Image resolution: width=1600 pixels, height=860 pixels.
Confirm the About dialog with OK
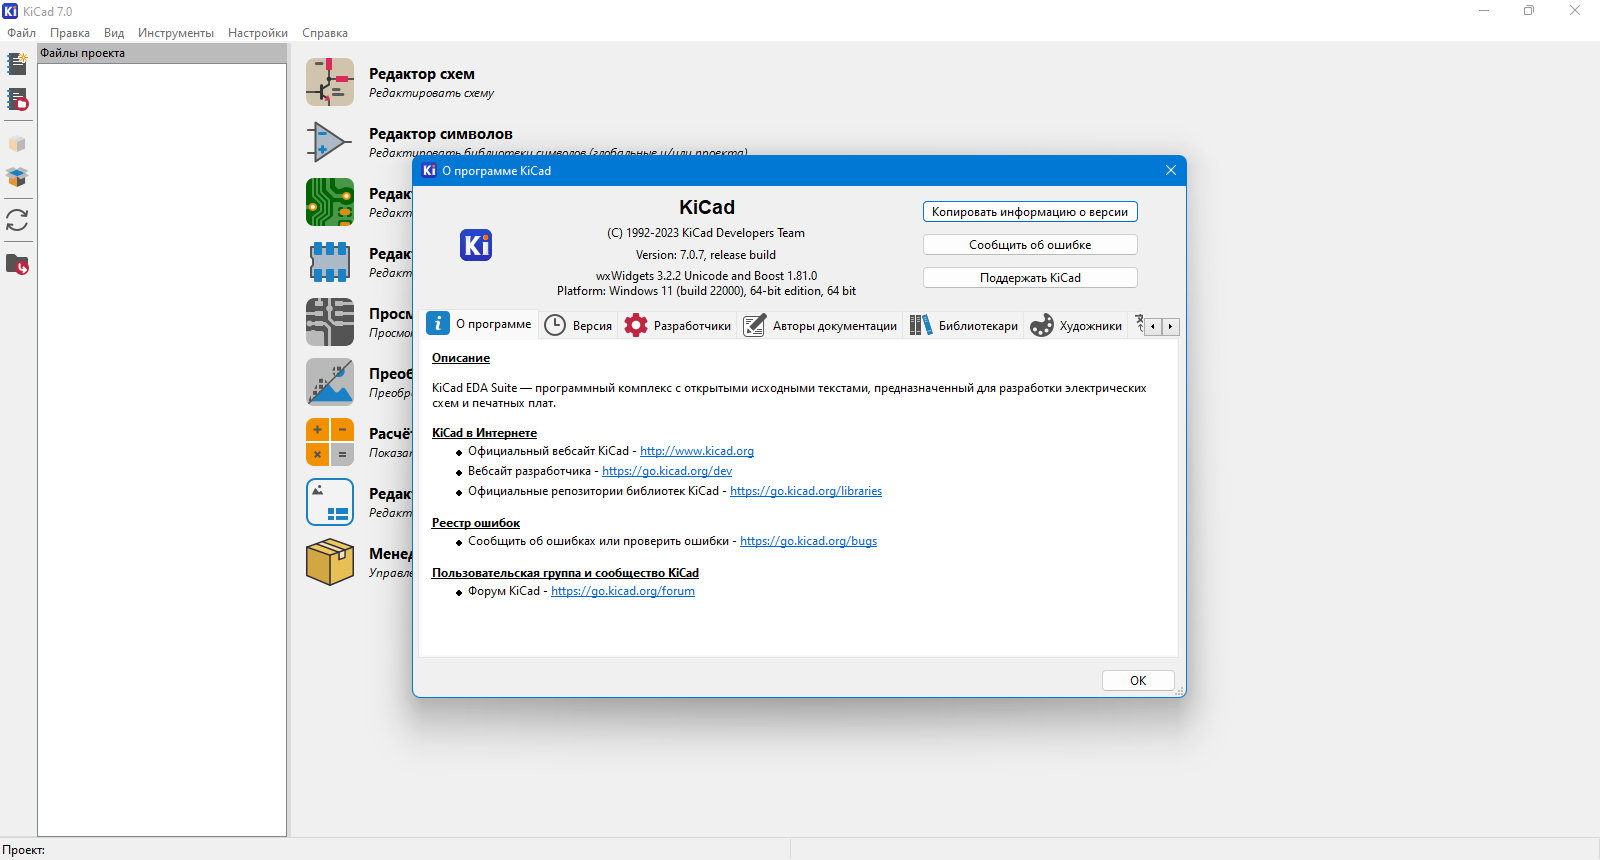[1138, 681]
